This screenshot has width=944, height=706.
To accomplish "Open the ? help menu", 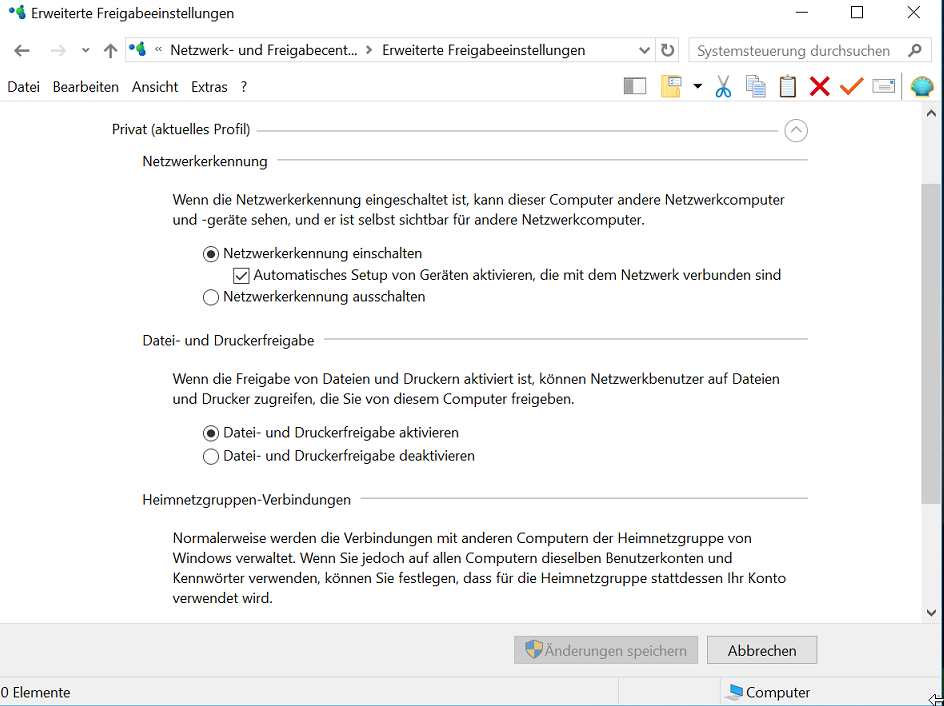I will 243,87.
